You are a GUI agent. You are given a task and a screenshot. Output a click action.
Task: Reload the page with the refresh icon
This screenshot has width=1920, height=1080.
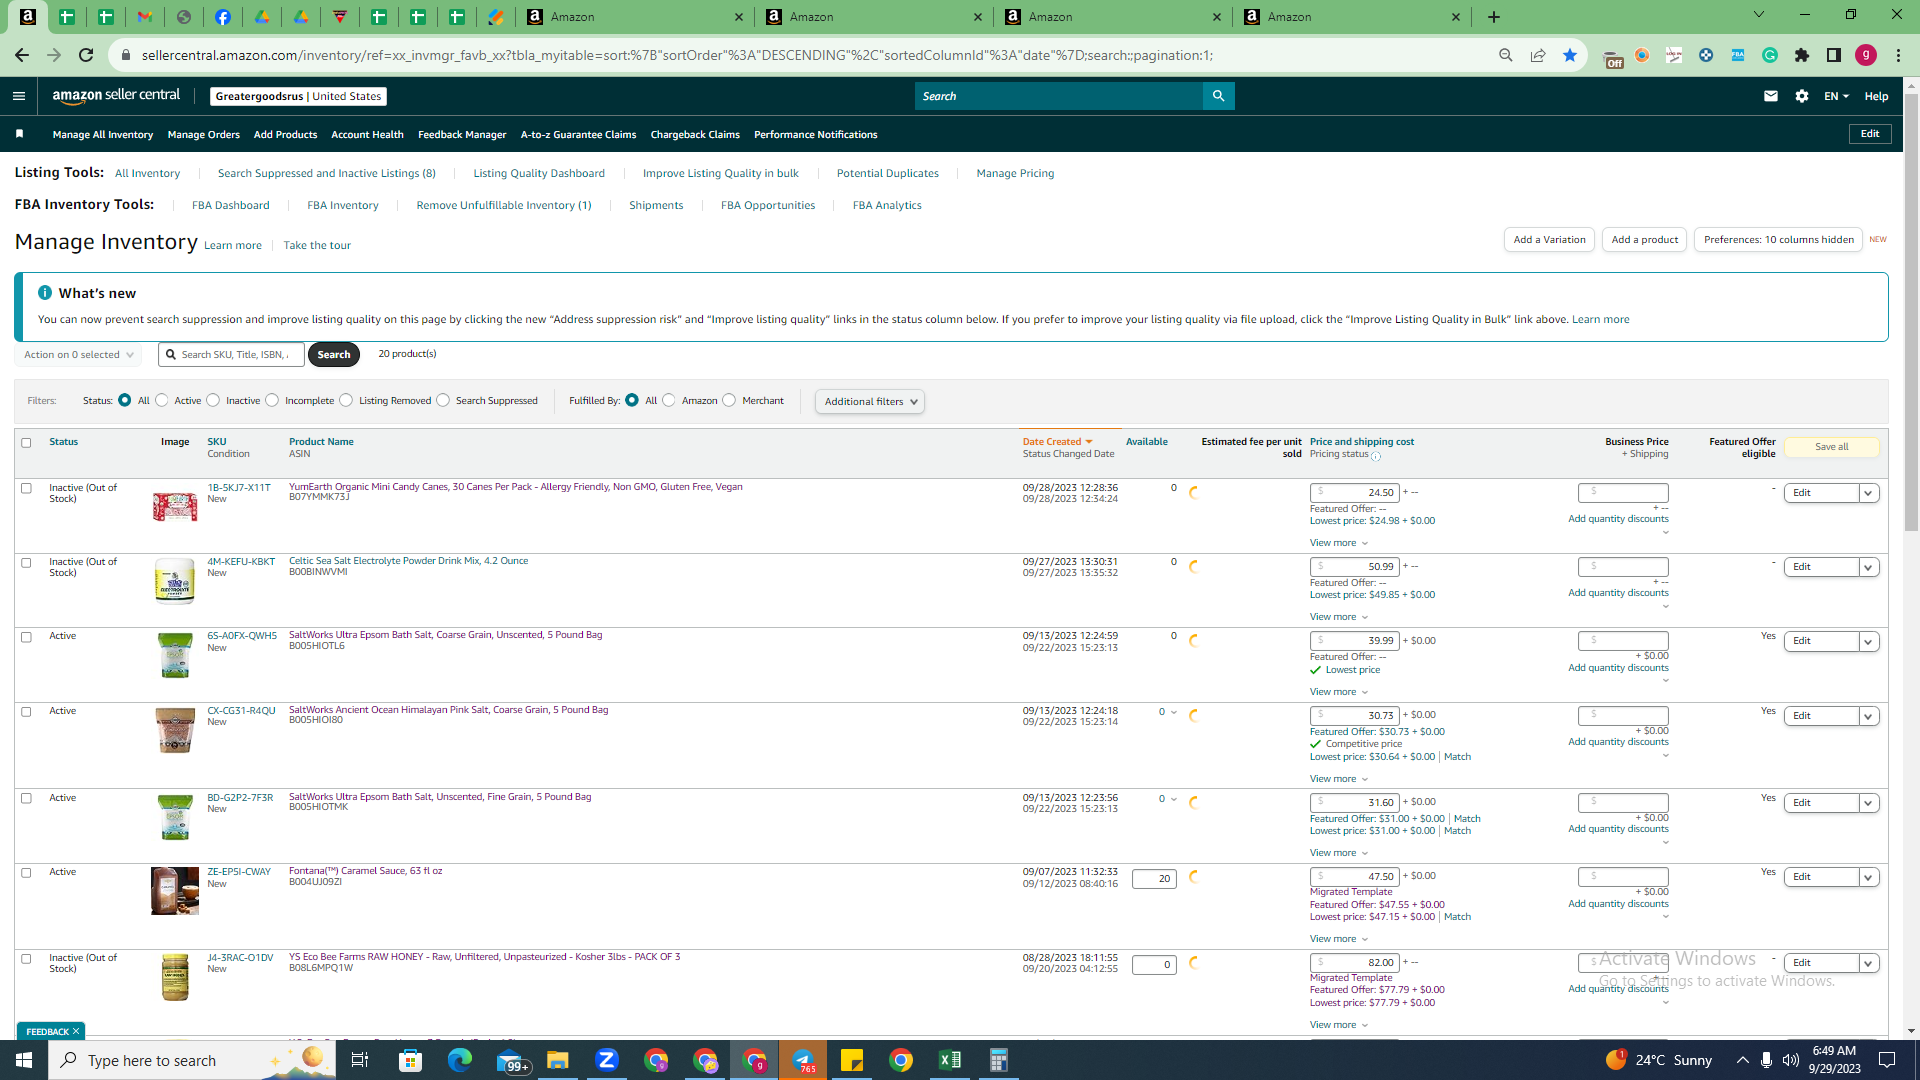(86, 55)
